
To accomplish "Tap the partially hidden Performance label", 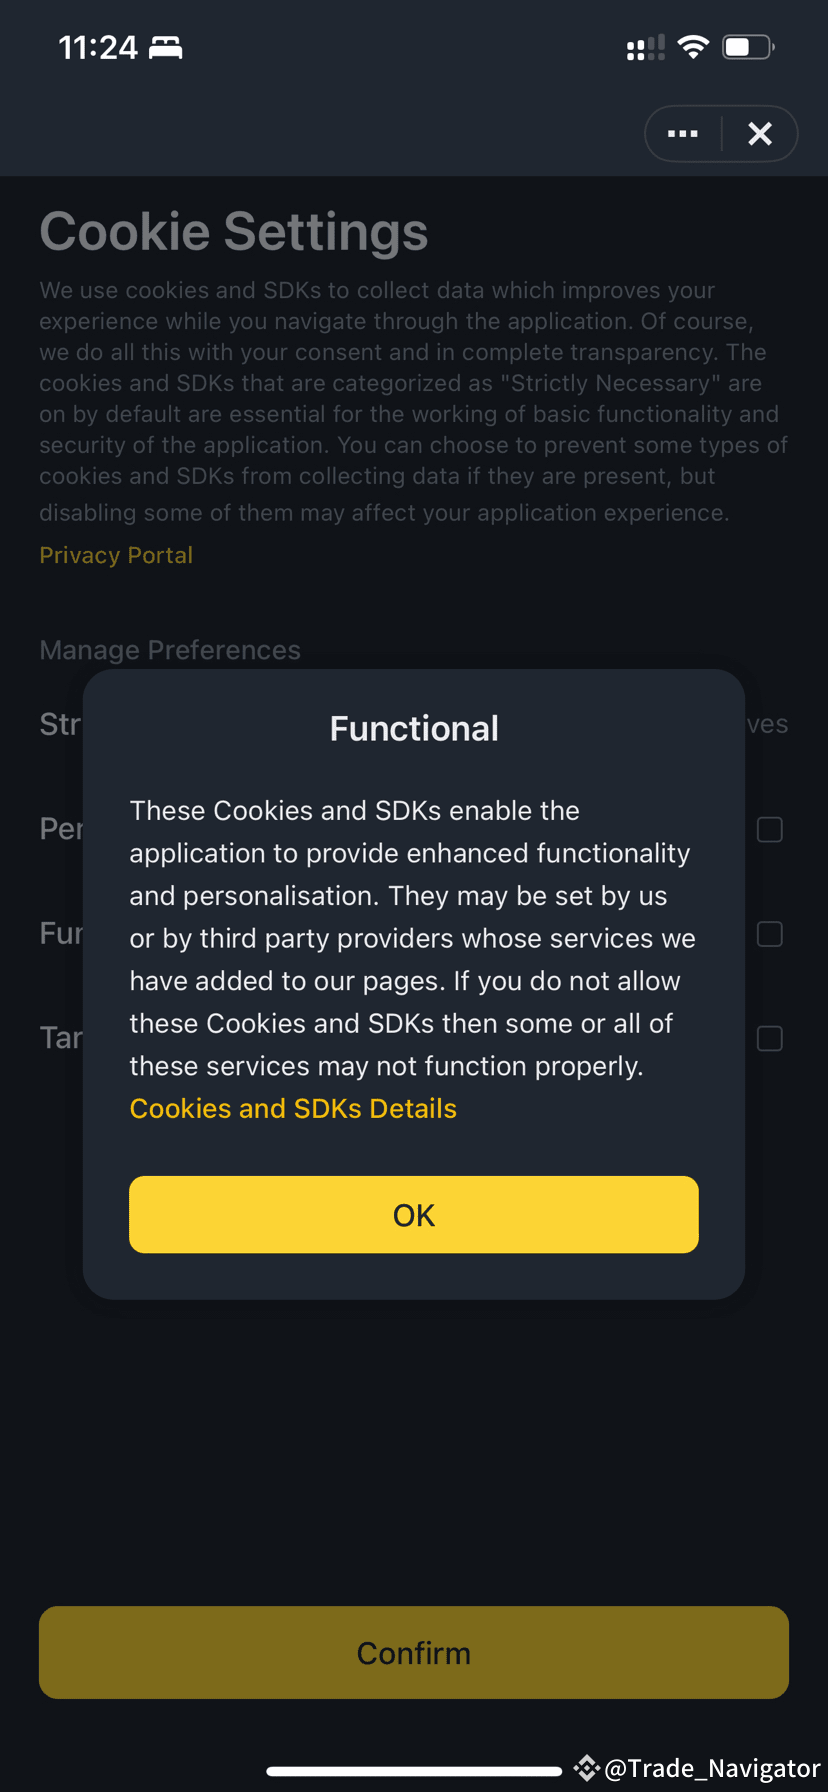I will (x=61, y=829).
